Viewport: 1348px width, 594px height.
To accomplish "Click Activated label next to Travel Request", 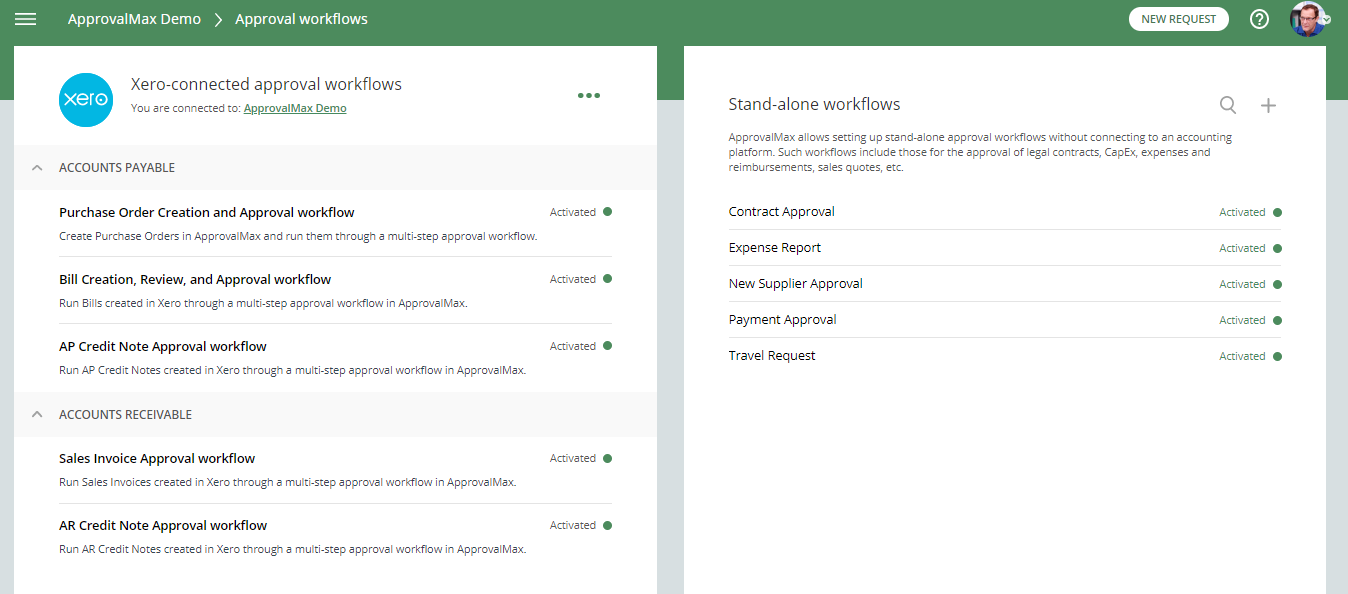I will coord(1242,356).
